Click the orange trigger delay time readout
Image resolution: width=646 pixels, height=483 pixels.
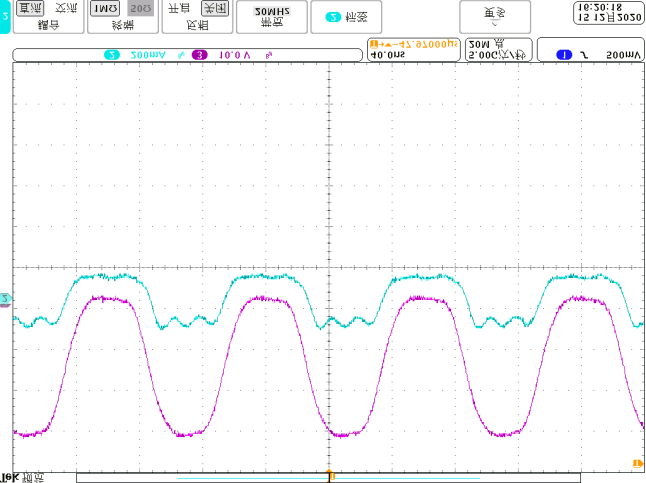(413, 44)
